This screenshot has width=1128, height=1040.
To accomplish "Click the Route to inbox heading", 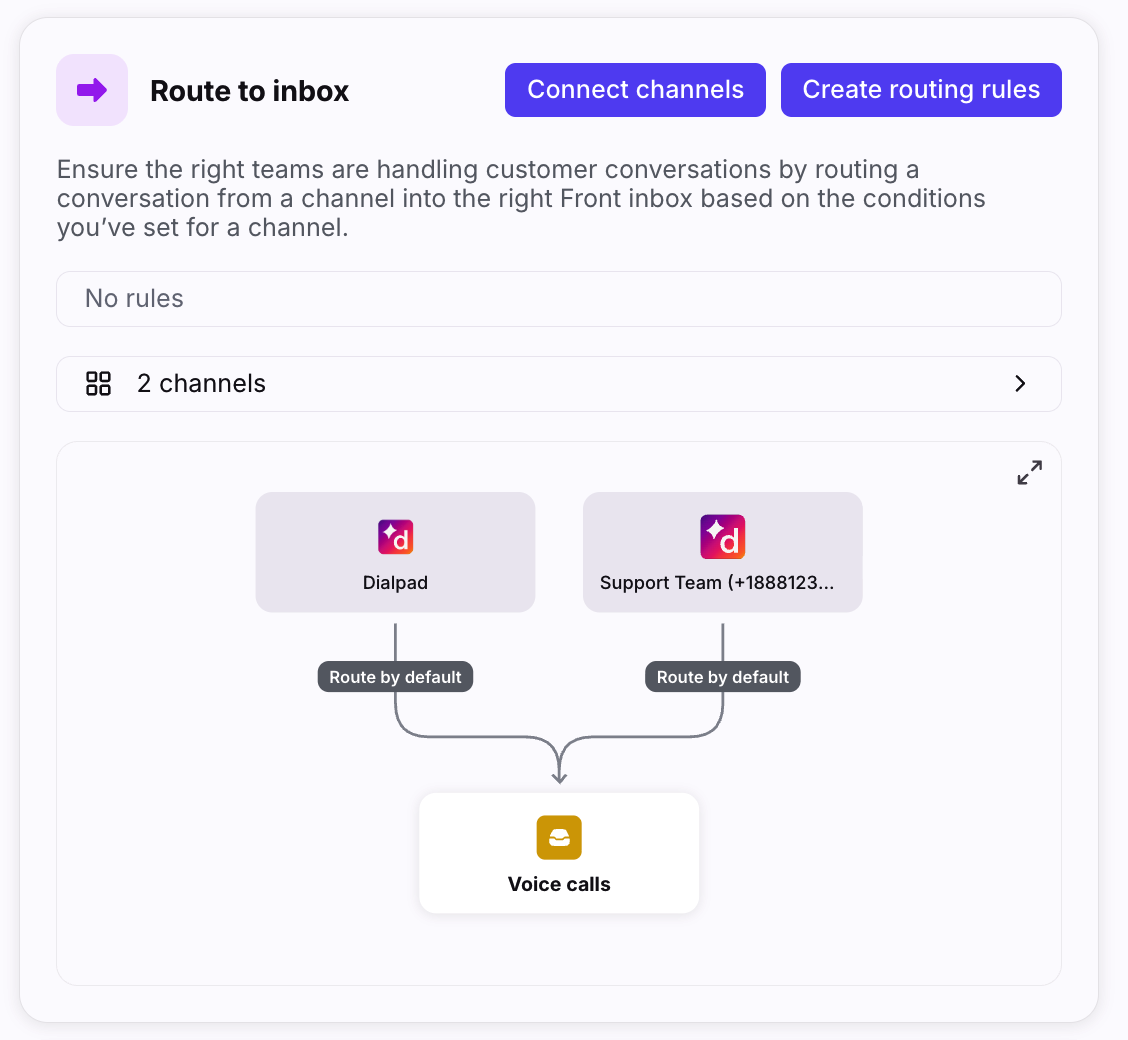I will (249, 91).
